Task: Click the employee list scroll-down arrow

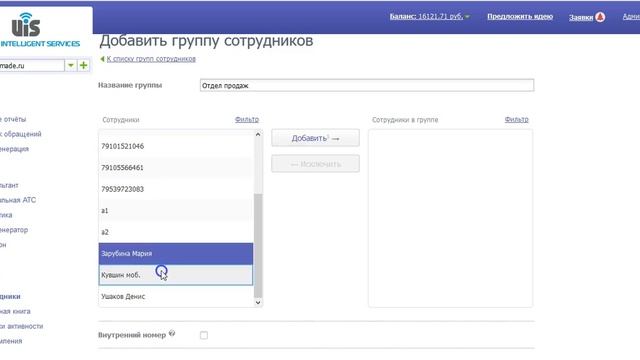Action: [x=258, y=302]
